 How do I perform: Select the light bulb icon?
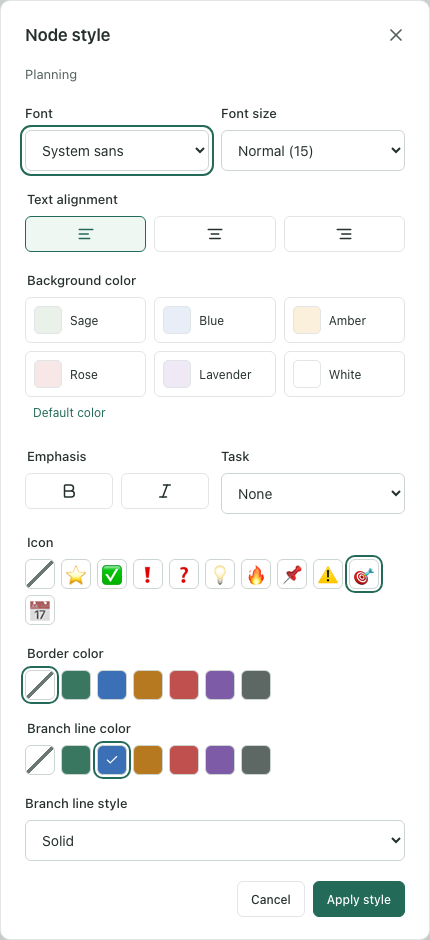(x=220, y=574)
